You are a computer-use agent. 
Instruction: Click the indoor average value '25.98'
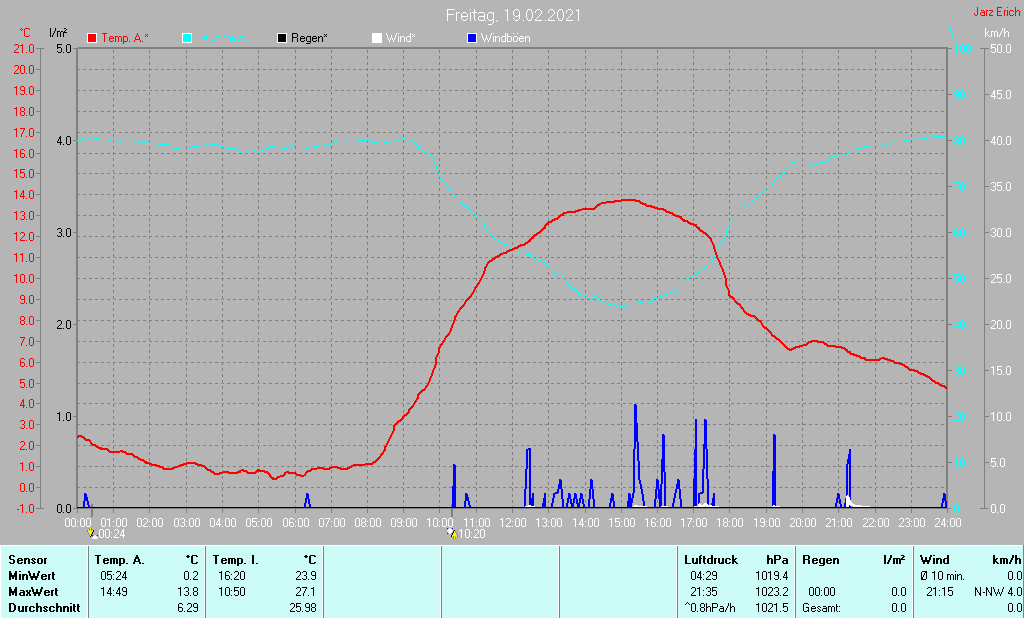tap(303, 608)
